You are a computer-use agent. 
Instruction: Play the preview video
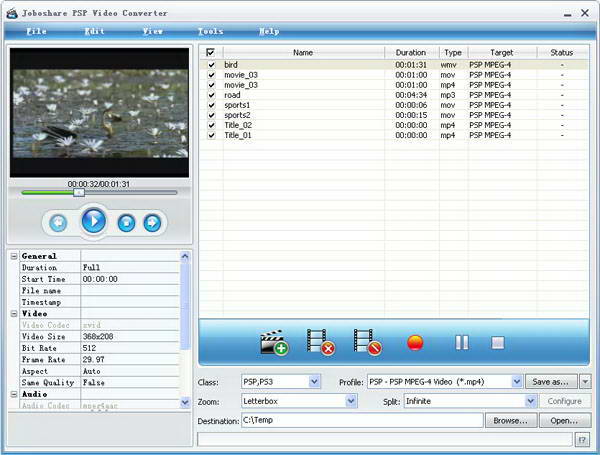93,221
